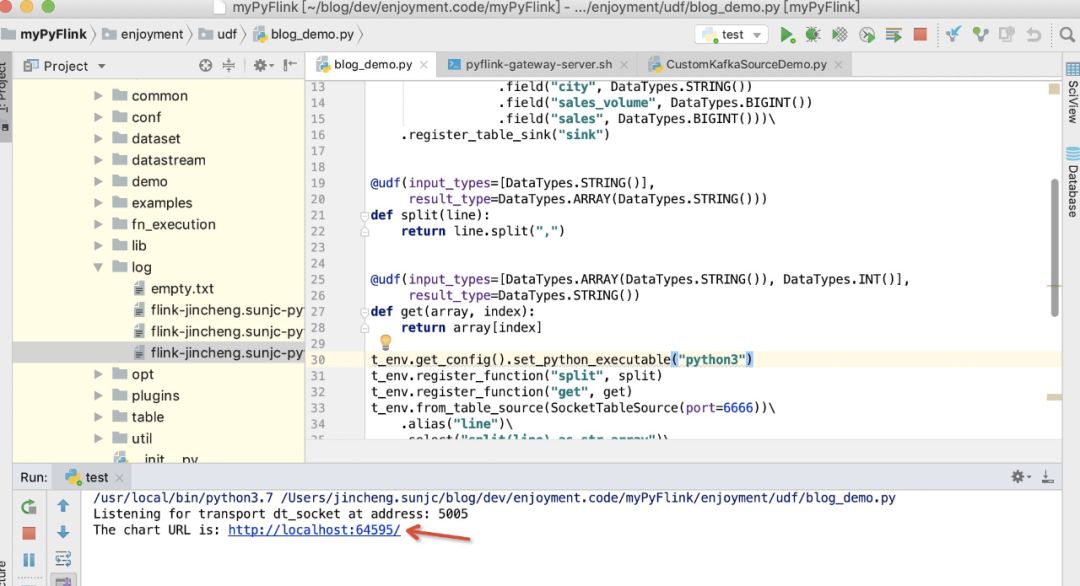Click the undo revert arrow icon
Screen dimensions: 1080x586
coord(1034,34)
